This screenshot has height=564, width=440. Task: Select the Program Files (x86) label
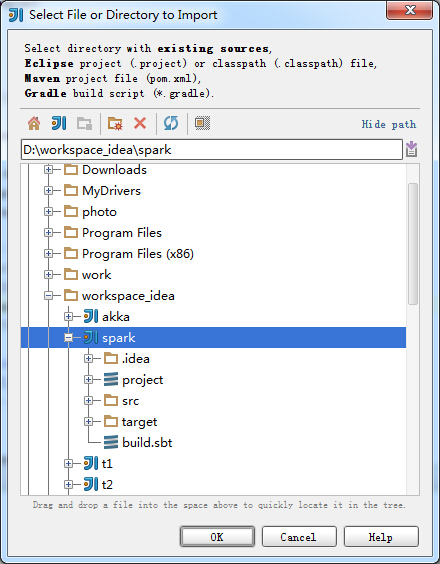click(138, 254)
